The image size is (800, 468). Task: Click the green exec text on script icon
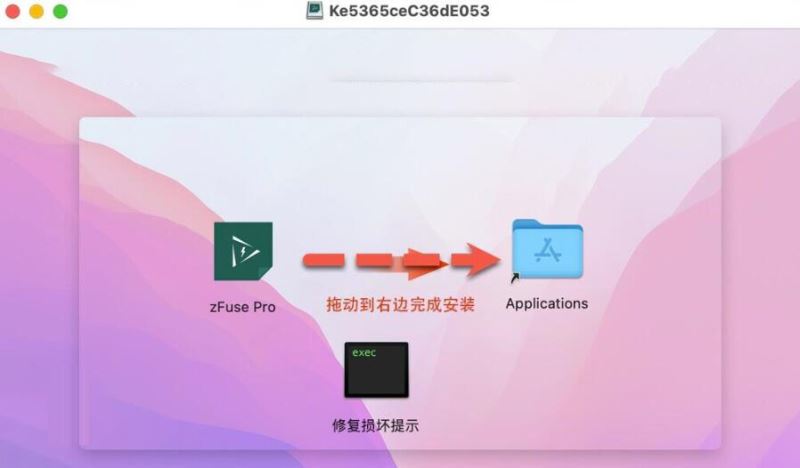pos(364,353)
